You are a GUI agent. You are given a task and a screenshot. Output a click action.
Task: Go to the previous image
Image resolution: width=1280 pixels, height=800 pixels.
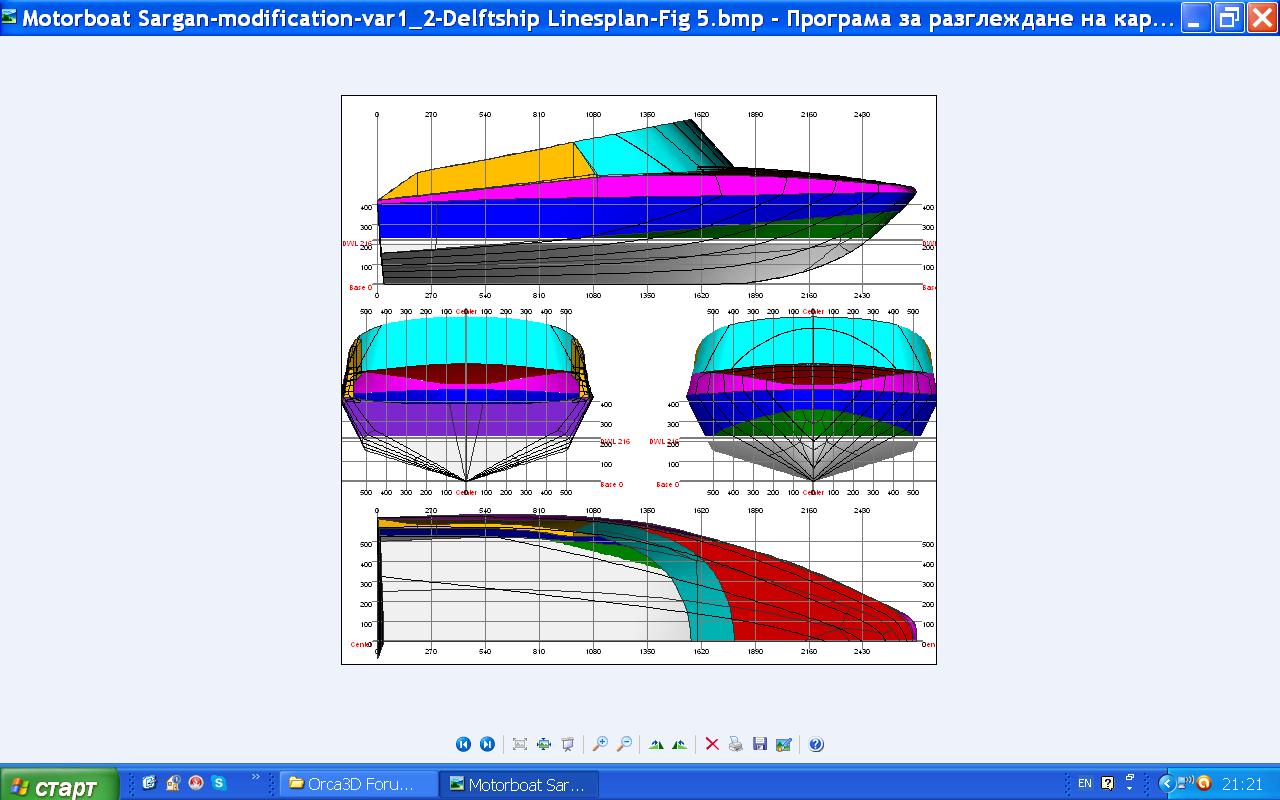tap(463, 744)
